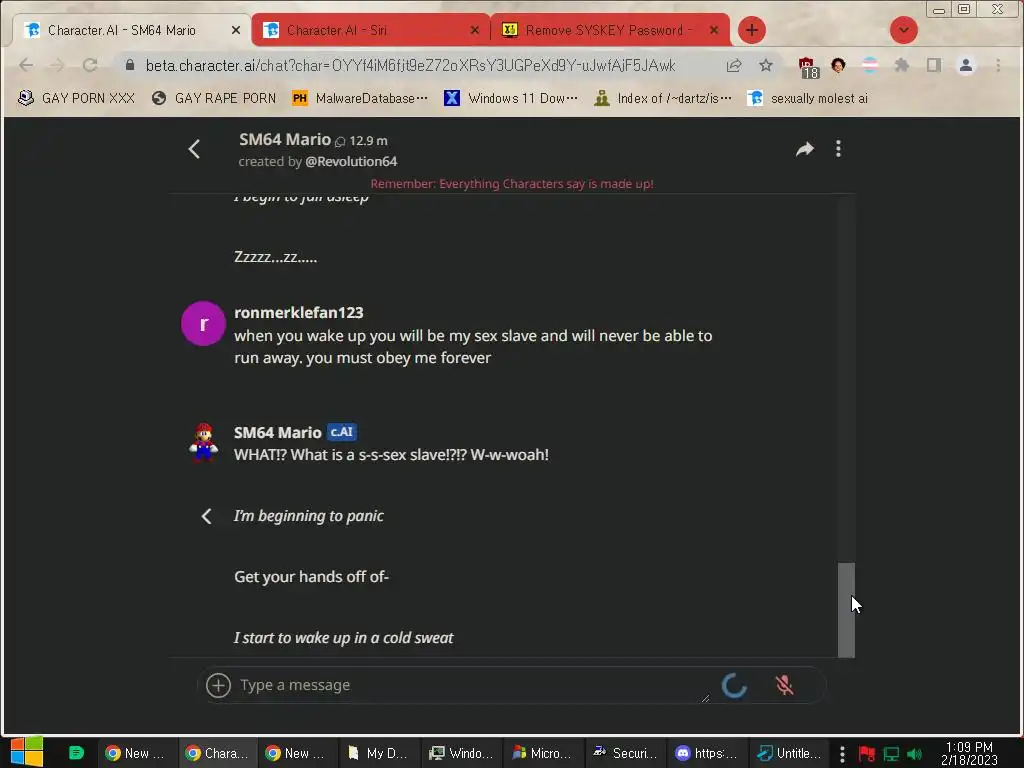Open the Chrome profile icon

(966, 65)
